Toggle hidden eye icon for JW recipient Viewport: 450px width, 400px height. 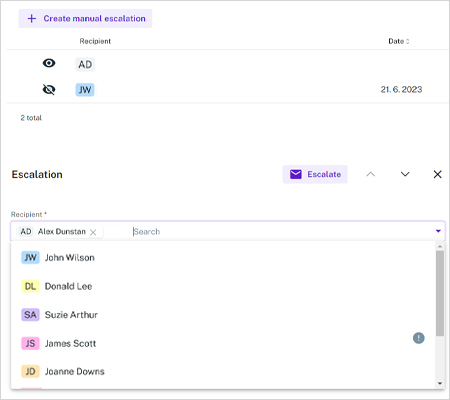pyautogui.click(x=49, y=90)
